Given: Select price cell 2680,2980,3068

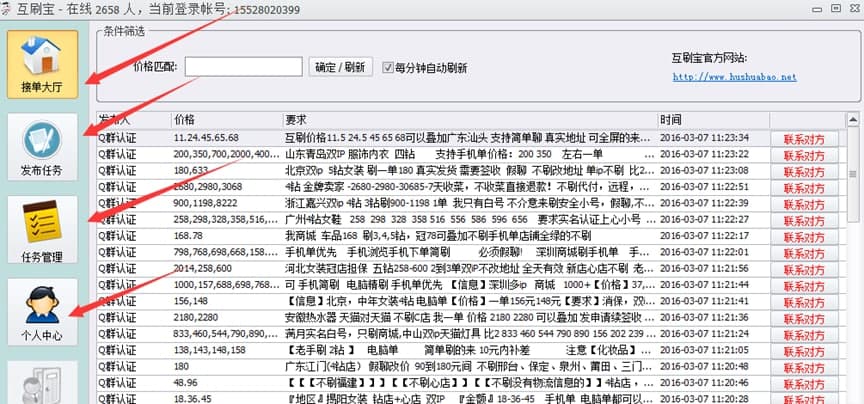Looking at the screenshot, I should point(208,187).
